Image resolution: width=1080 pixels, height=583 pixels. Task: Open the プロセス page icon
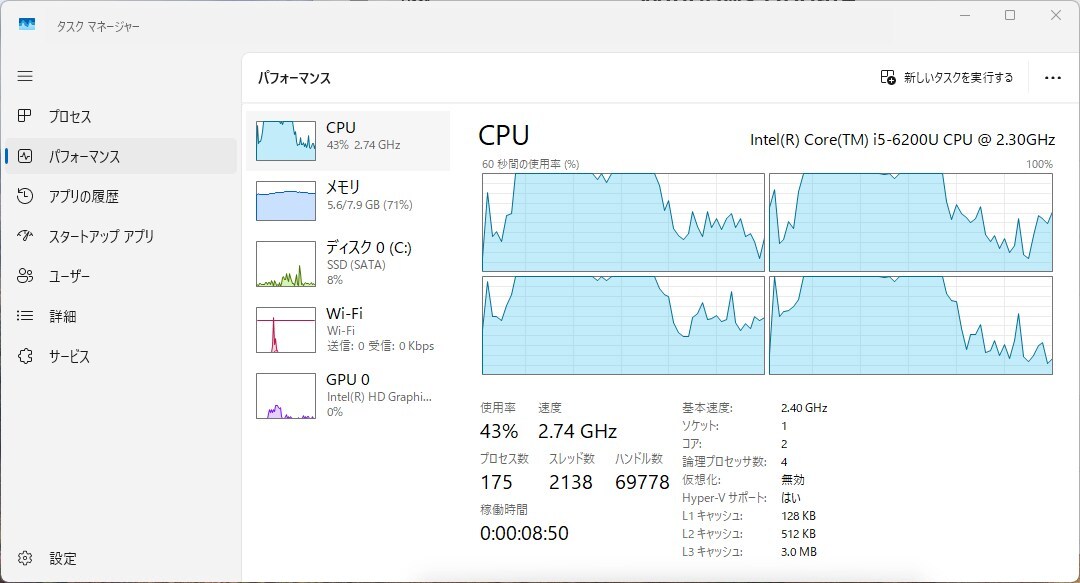(25, 116)
